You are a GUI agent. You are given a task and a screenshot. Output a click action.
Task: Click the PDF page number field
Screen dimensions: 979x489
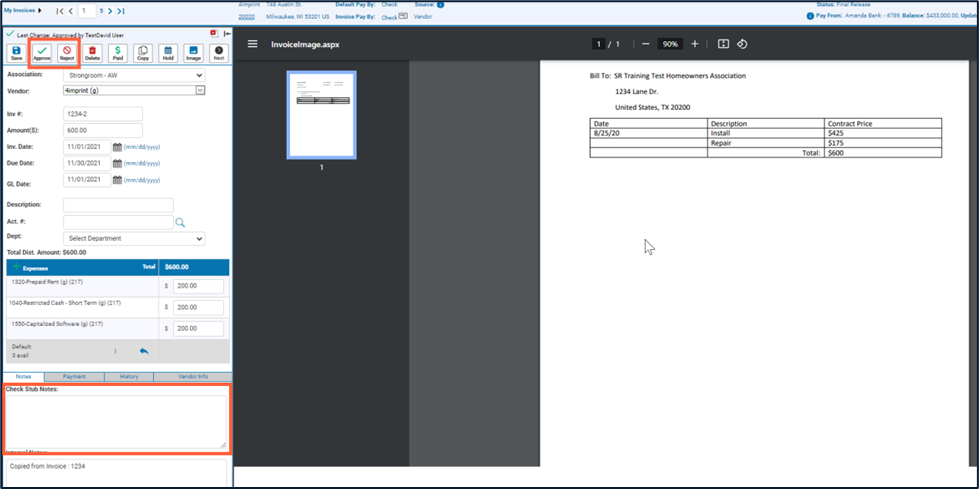tap(599, 44)
